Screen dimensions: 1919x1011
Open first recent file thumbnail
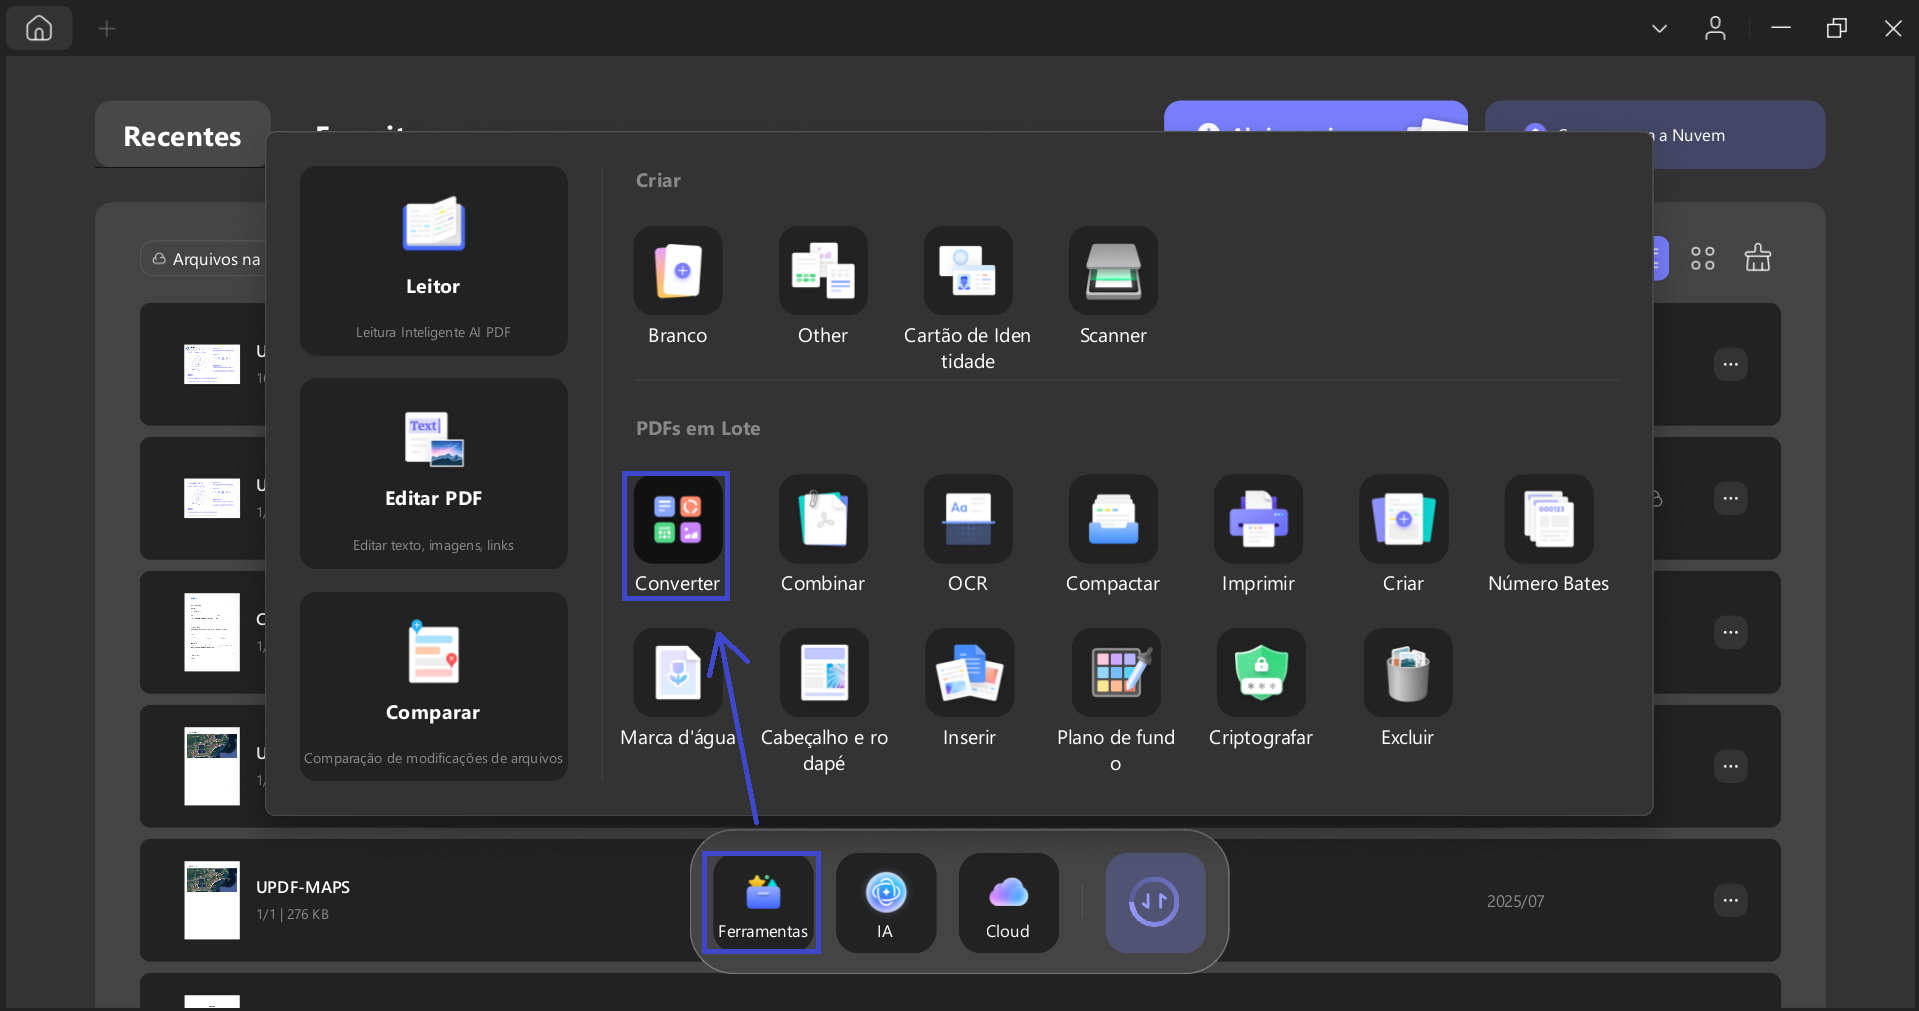click(212, 364)
